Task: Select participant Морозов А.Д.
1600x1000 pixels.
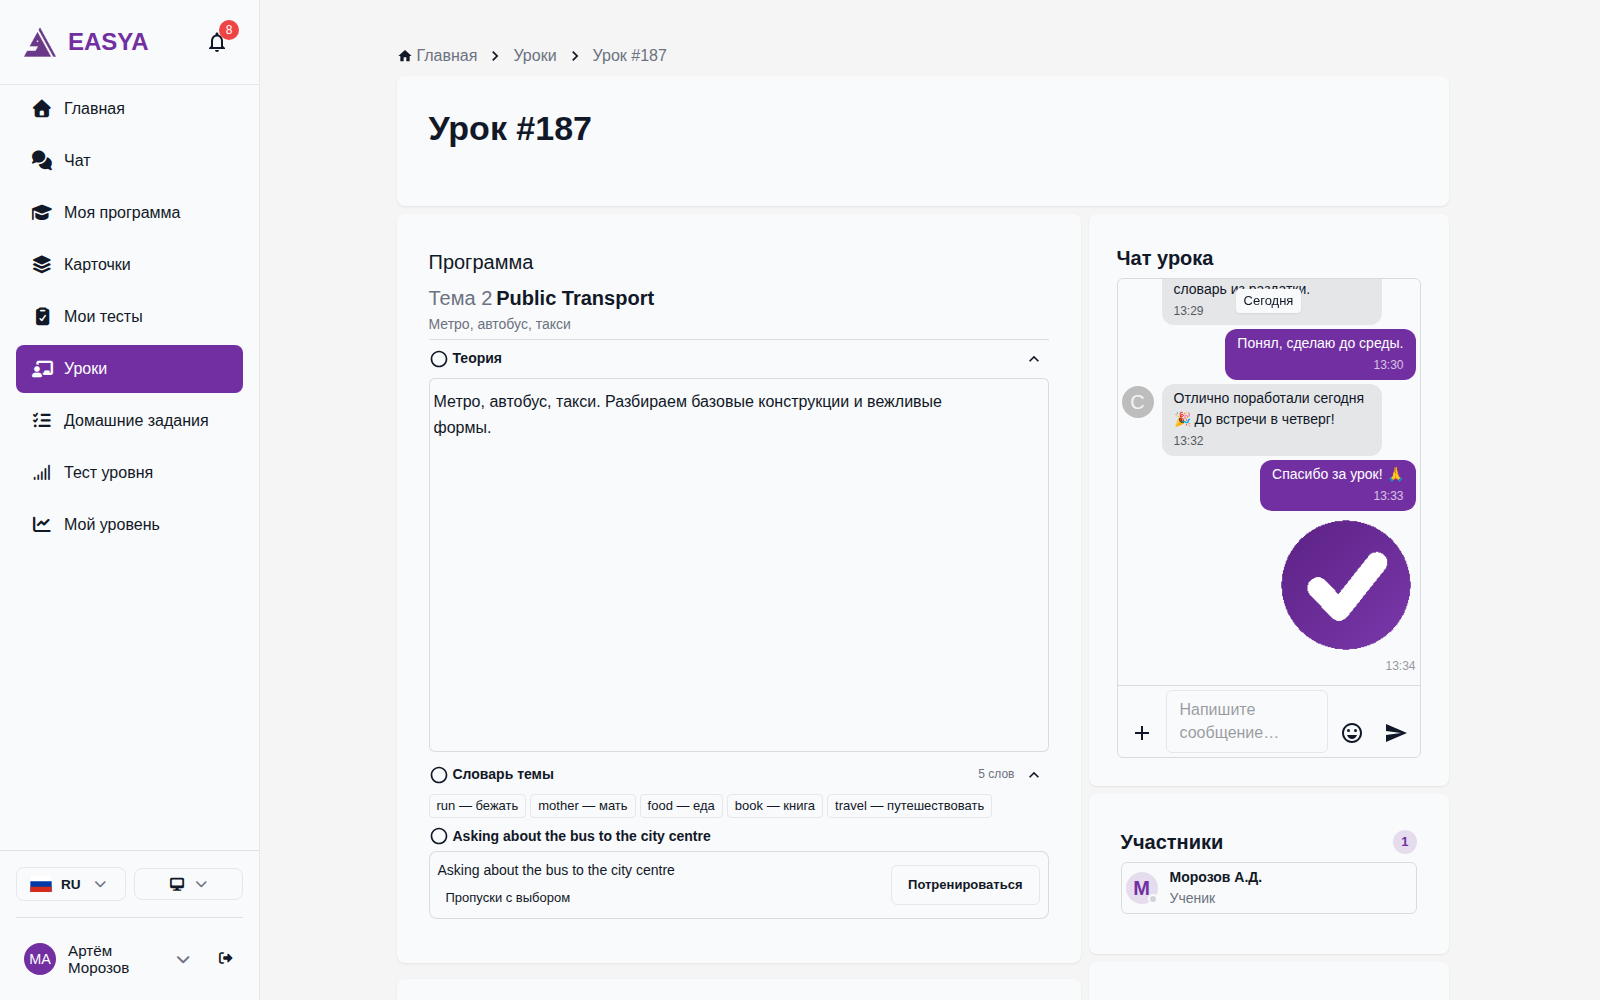Action: coord(1268,888)
